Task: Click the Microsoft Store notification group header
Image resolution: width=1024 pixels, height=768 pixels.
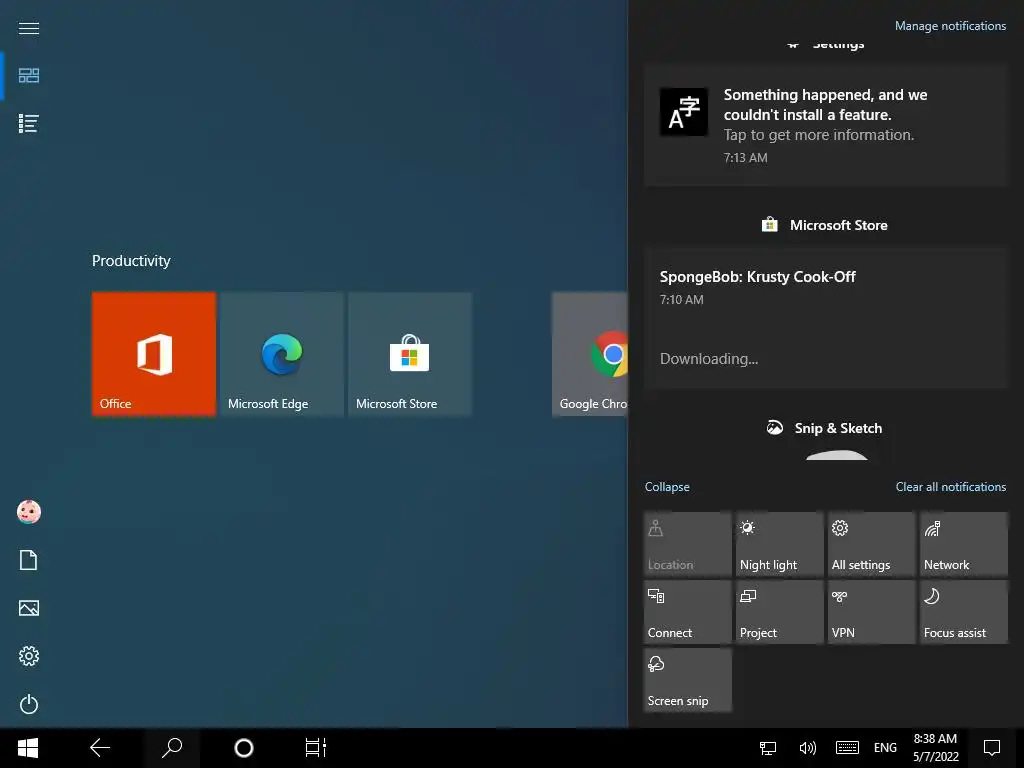Action: pos(825,225)
